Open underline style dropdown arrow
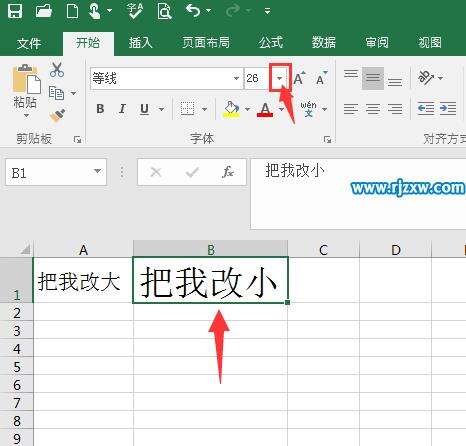This screenshot has width=466, height=446. [x=162, y=109]
